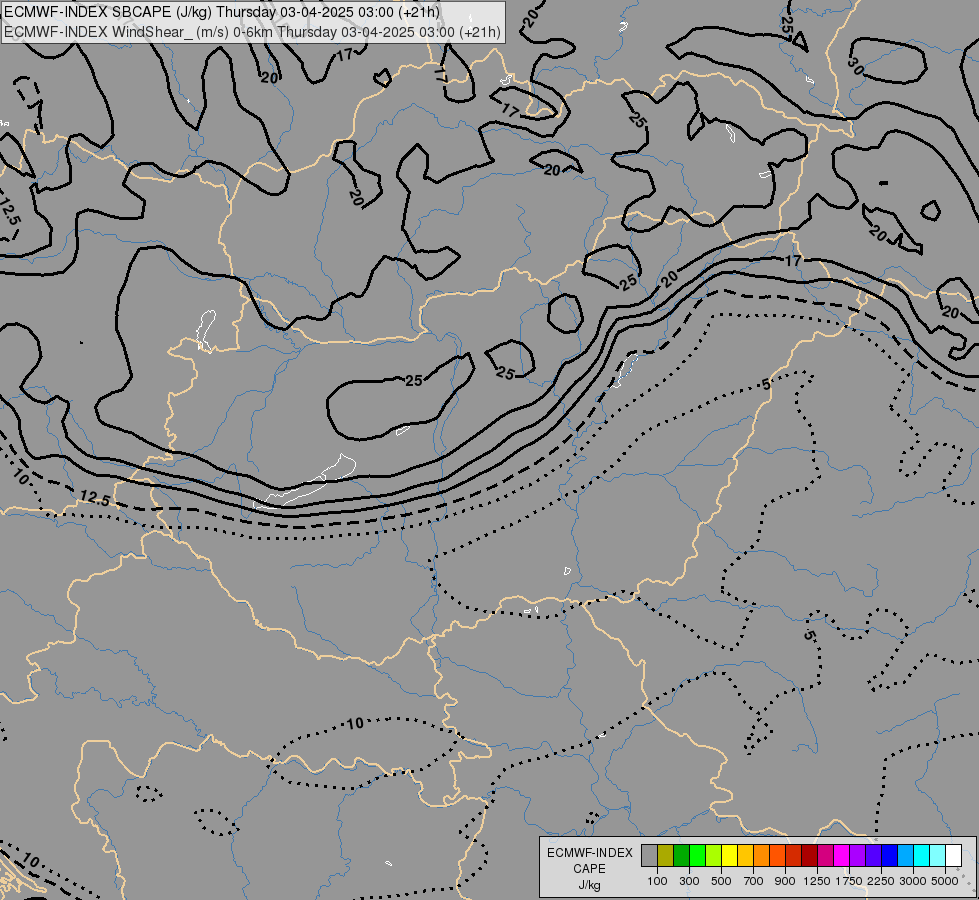979x900 pixels.
Task: Select the grey swatch in the CAPE legend
Action: [x=649, y=856]
